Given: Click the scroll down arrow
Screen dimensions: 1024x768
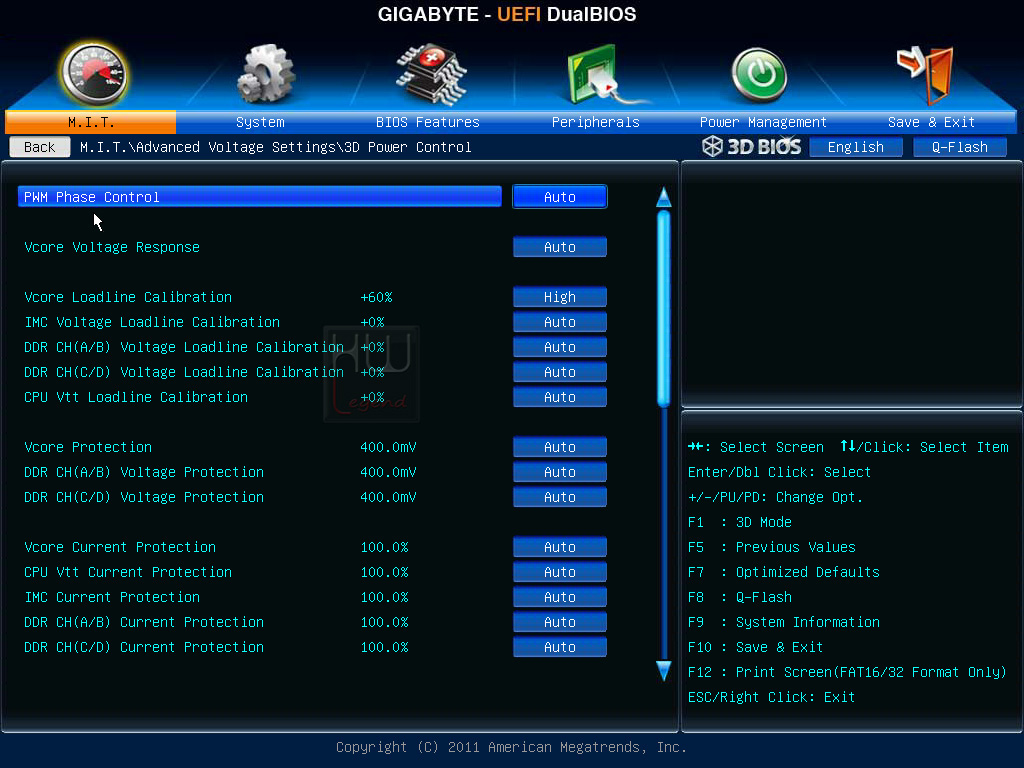Looking at the screenshot, I should tap(664, 671).
